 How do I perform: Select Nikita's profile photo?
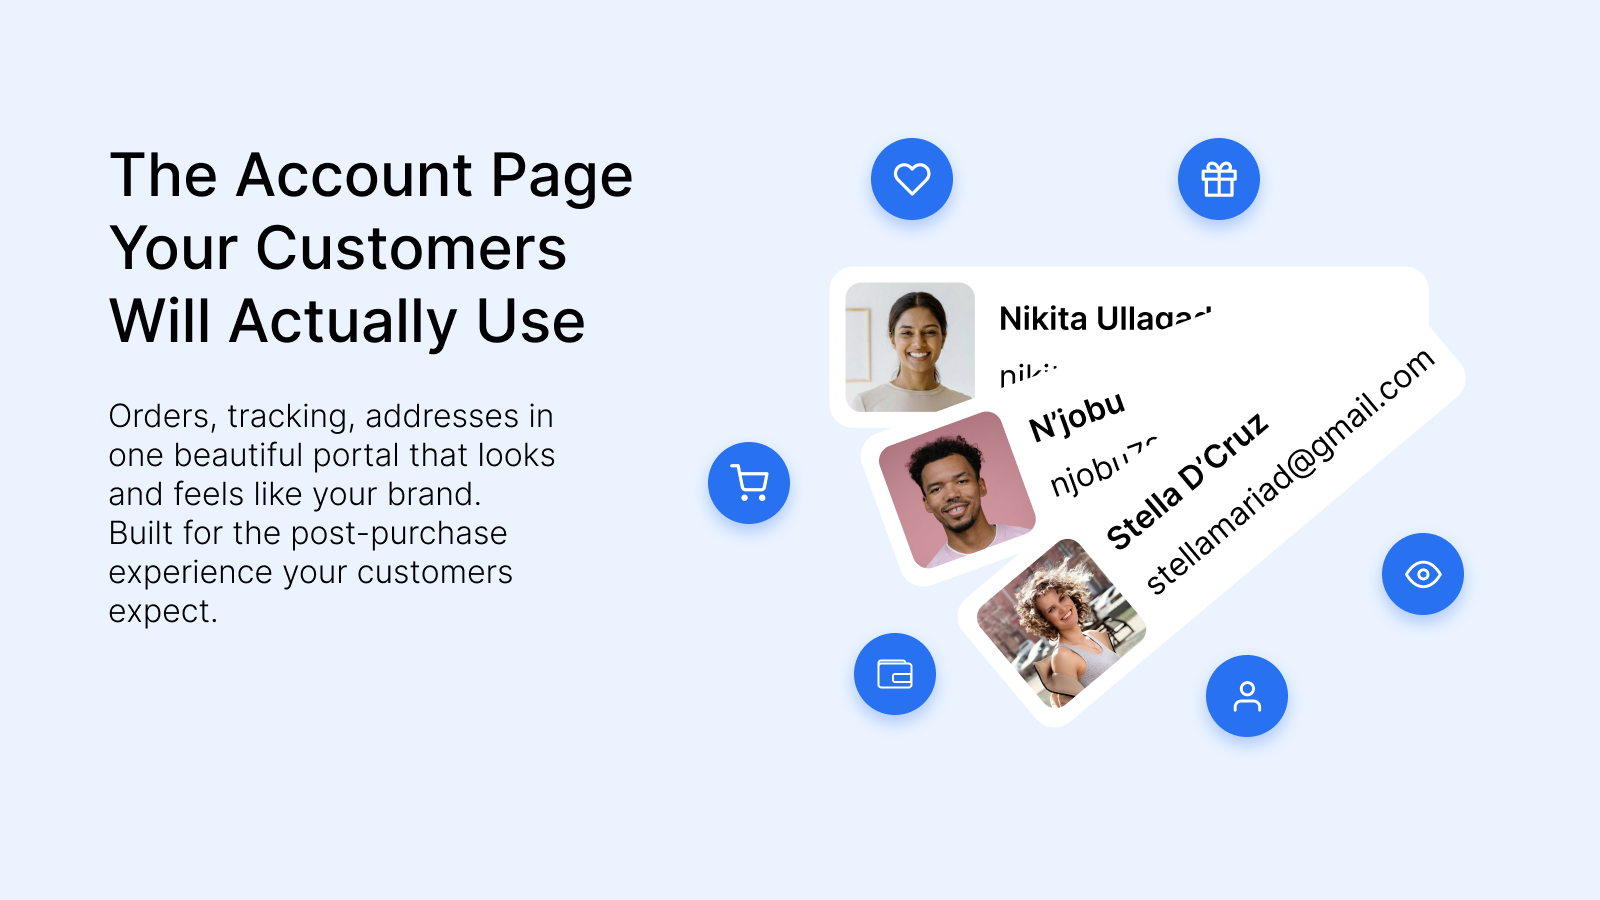910,347
